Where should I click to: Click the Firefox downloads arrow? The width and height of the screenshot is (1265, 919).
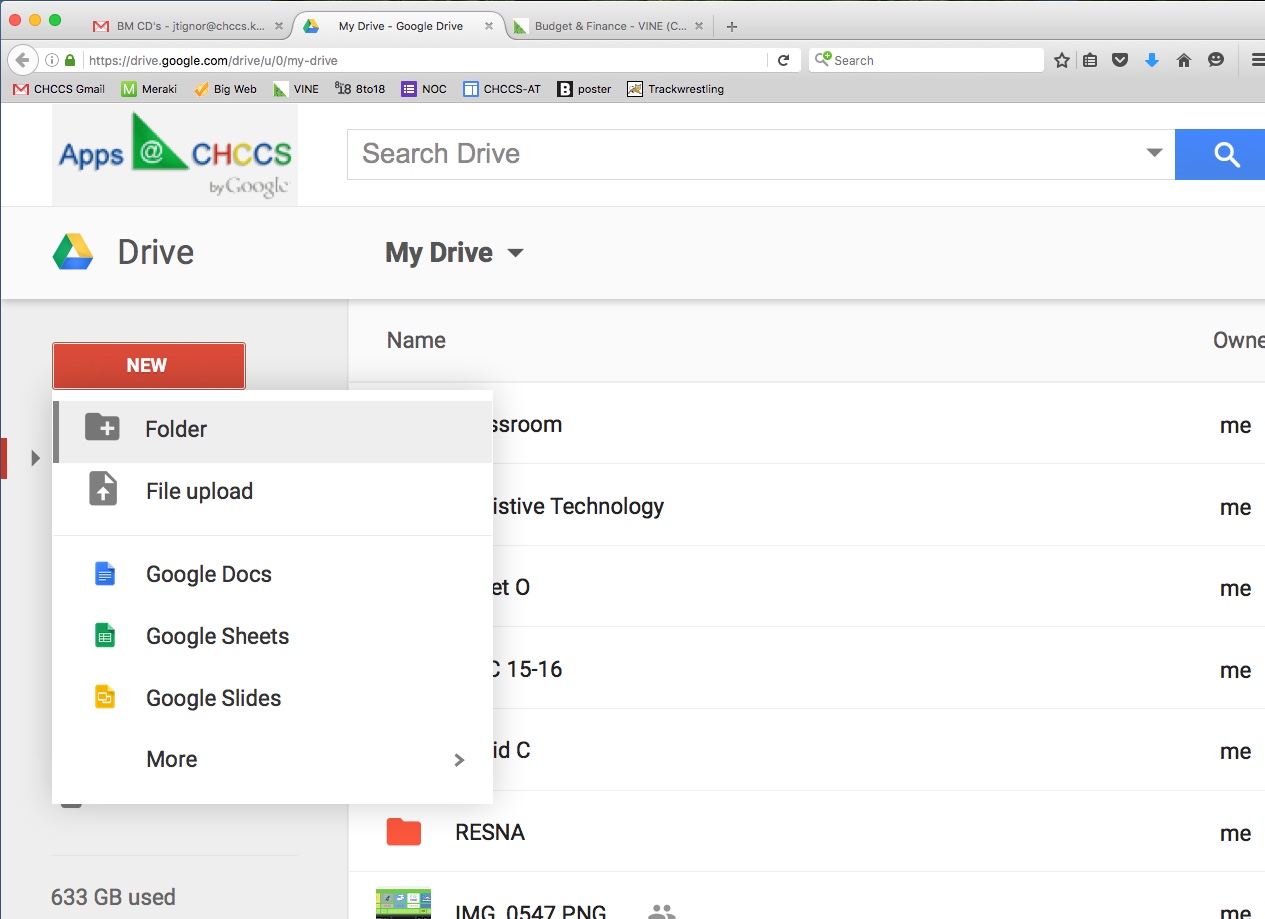click(1151, 60)
